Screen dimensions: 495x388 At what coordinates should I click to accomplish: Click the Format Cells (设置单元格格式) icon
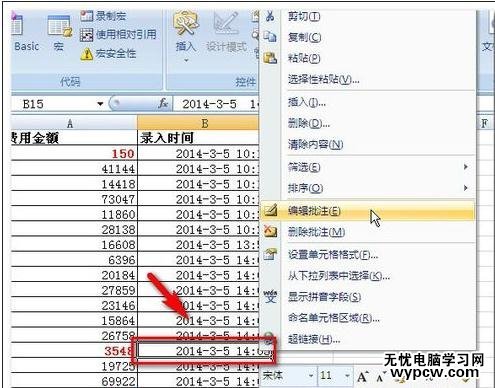coord(270,254)
